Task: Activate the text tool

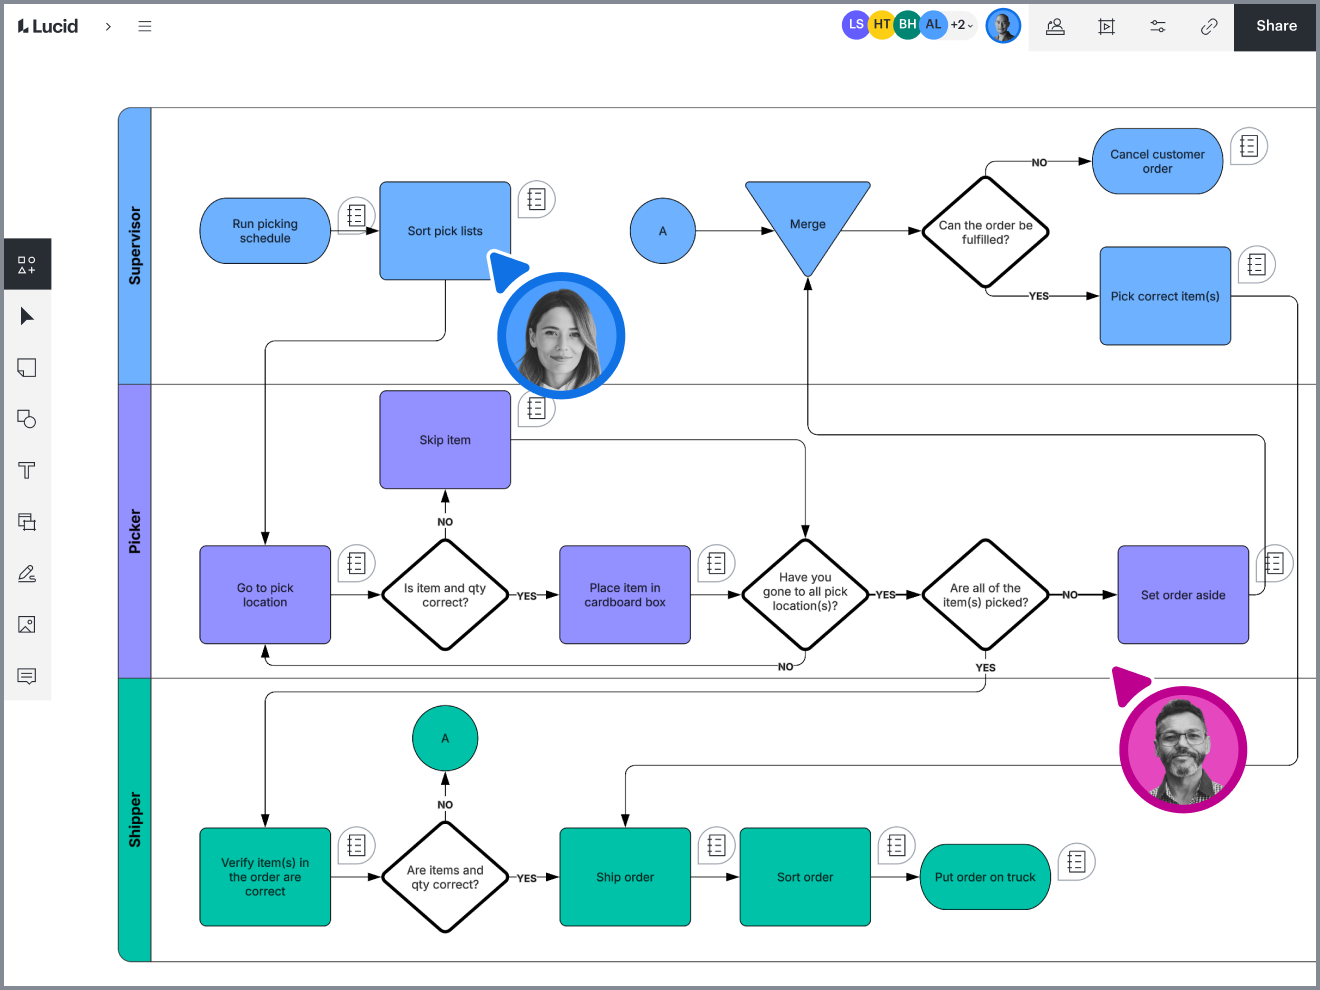Action: coord(27,470)
